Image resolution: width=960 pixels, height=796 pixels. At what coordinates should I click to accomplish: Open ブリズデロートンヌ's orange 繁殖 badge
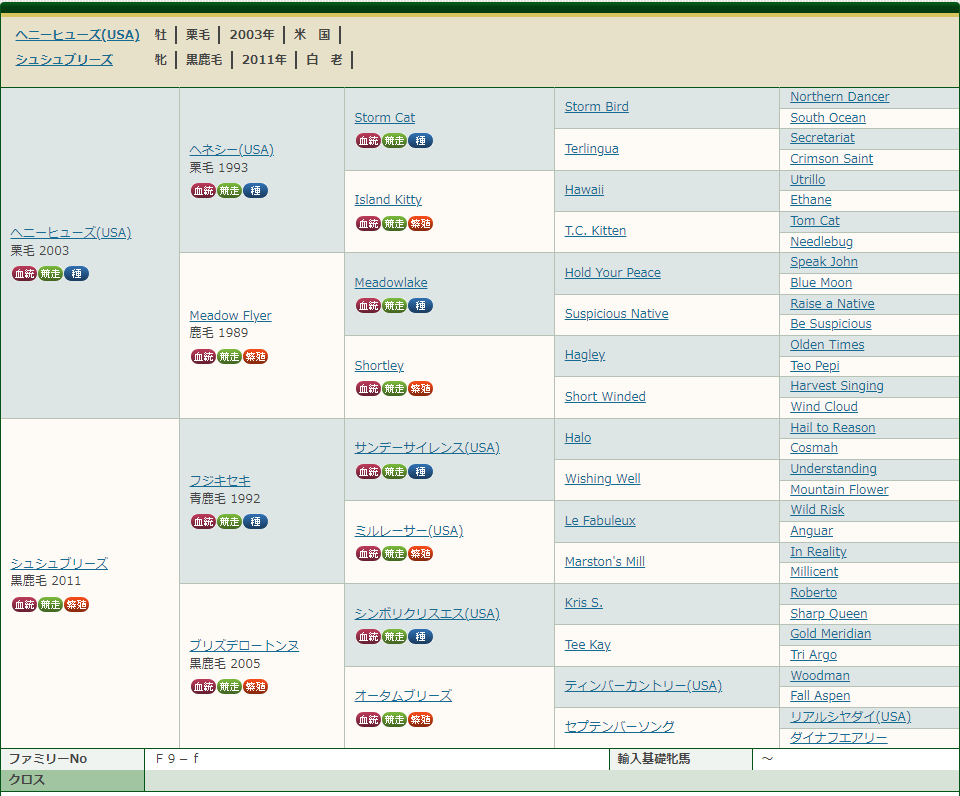[256, 686]
